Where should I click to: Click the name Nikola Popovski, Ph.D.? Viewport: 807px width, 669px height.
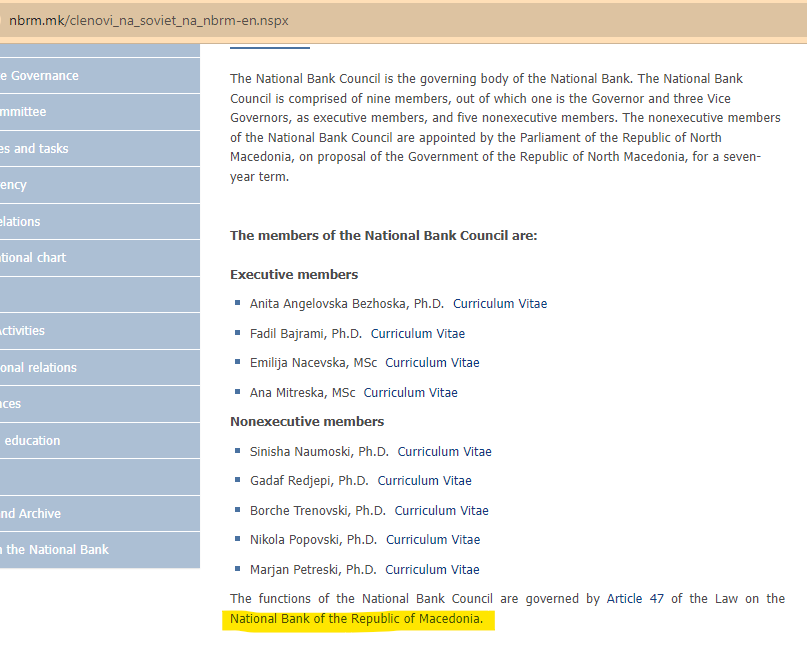pyautogui.click(x=313, y=540)
